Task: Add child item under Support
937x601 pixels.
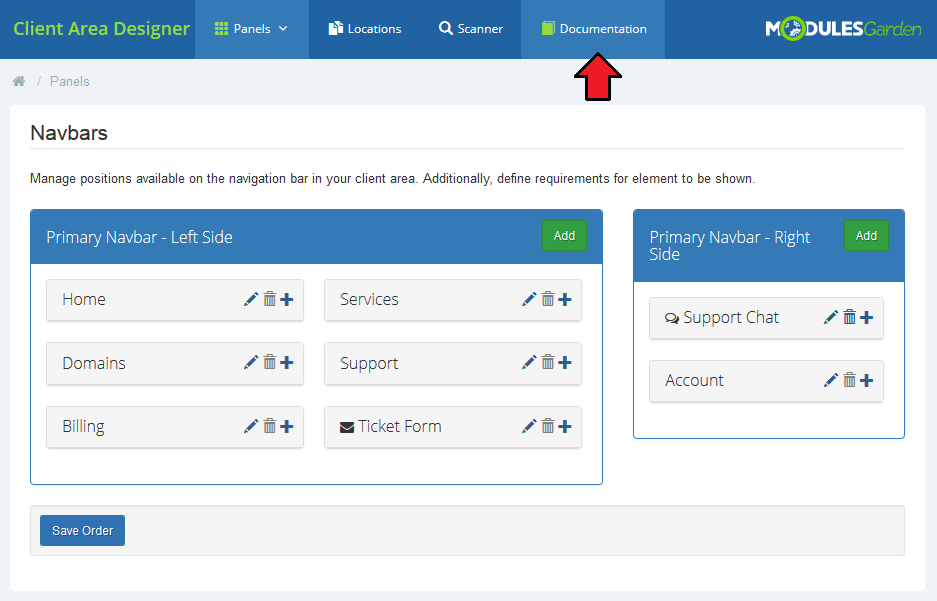Action: [565, 363]
